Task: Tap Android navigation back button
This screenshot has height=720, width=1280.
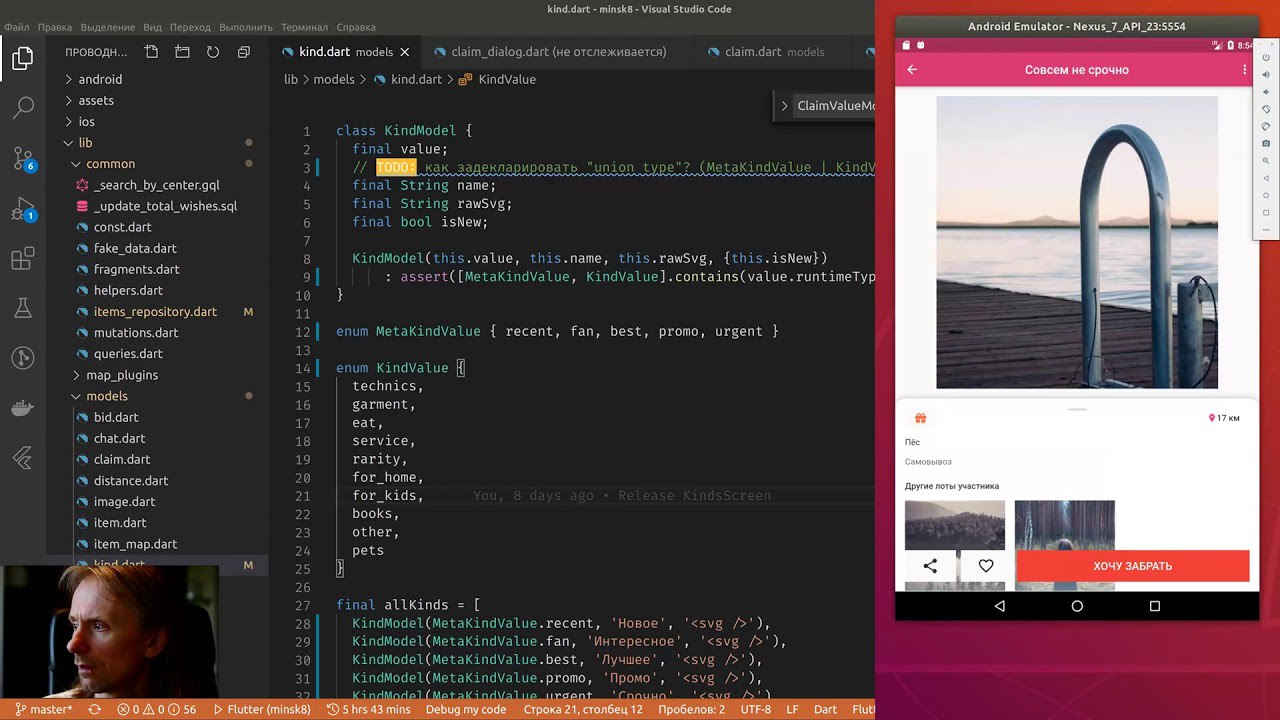Action: click(x=1000, y=606)
